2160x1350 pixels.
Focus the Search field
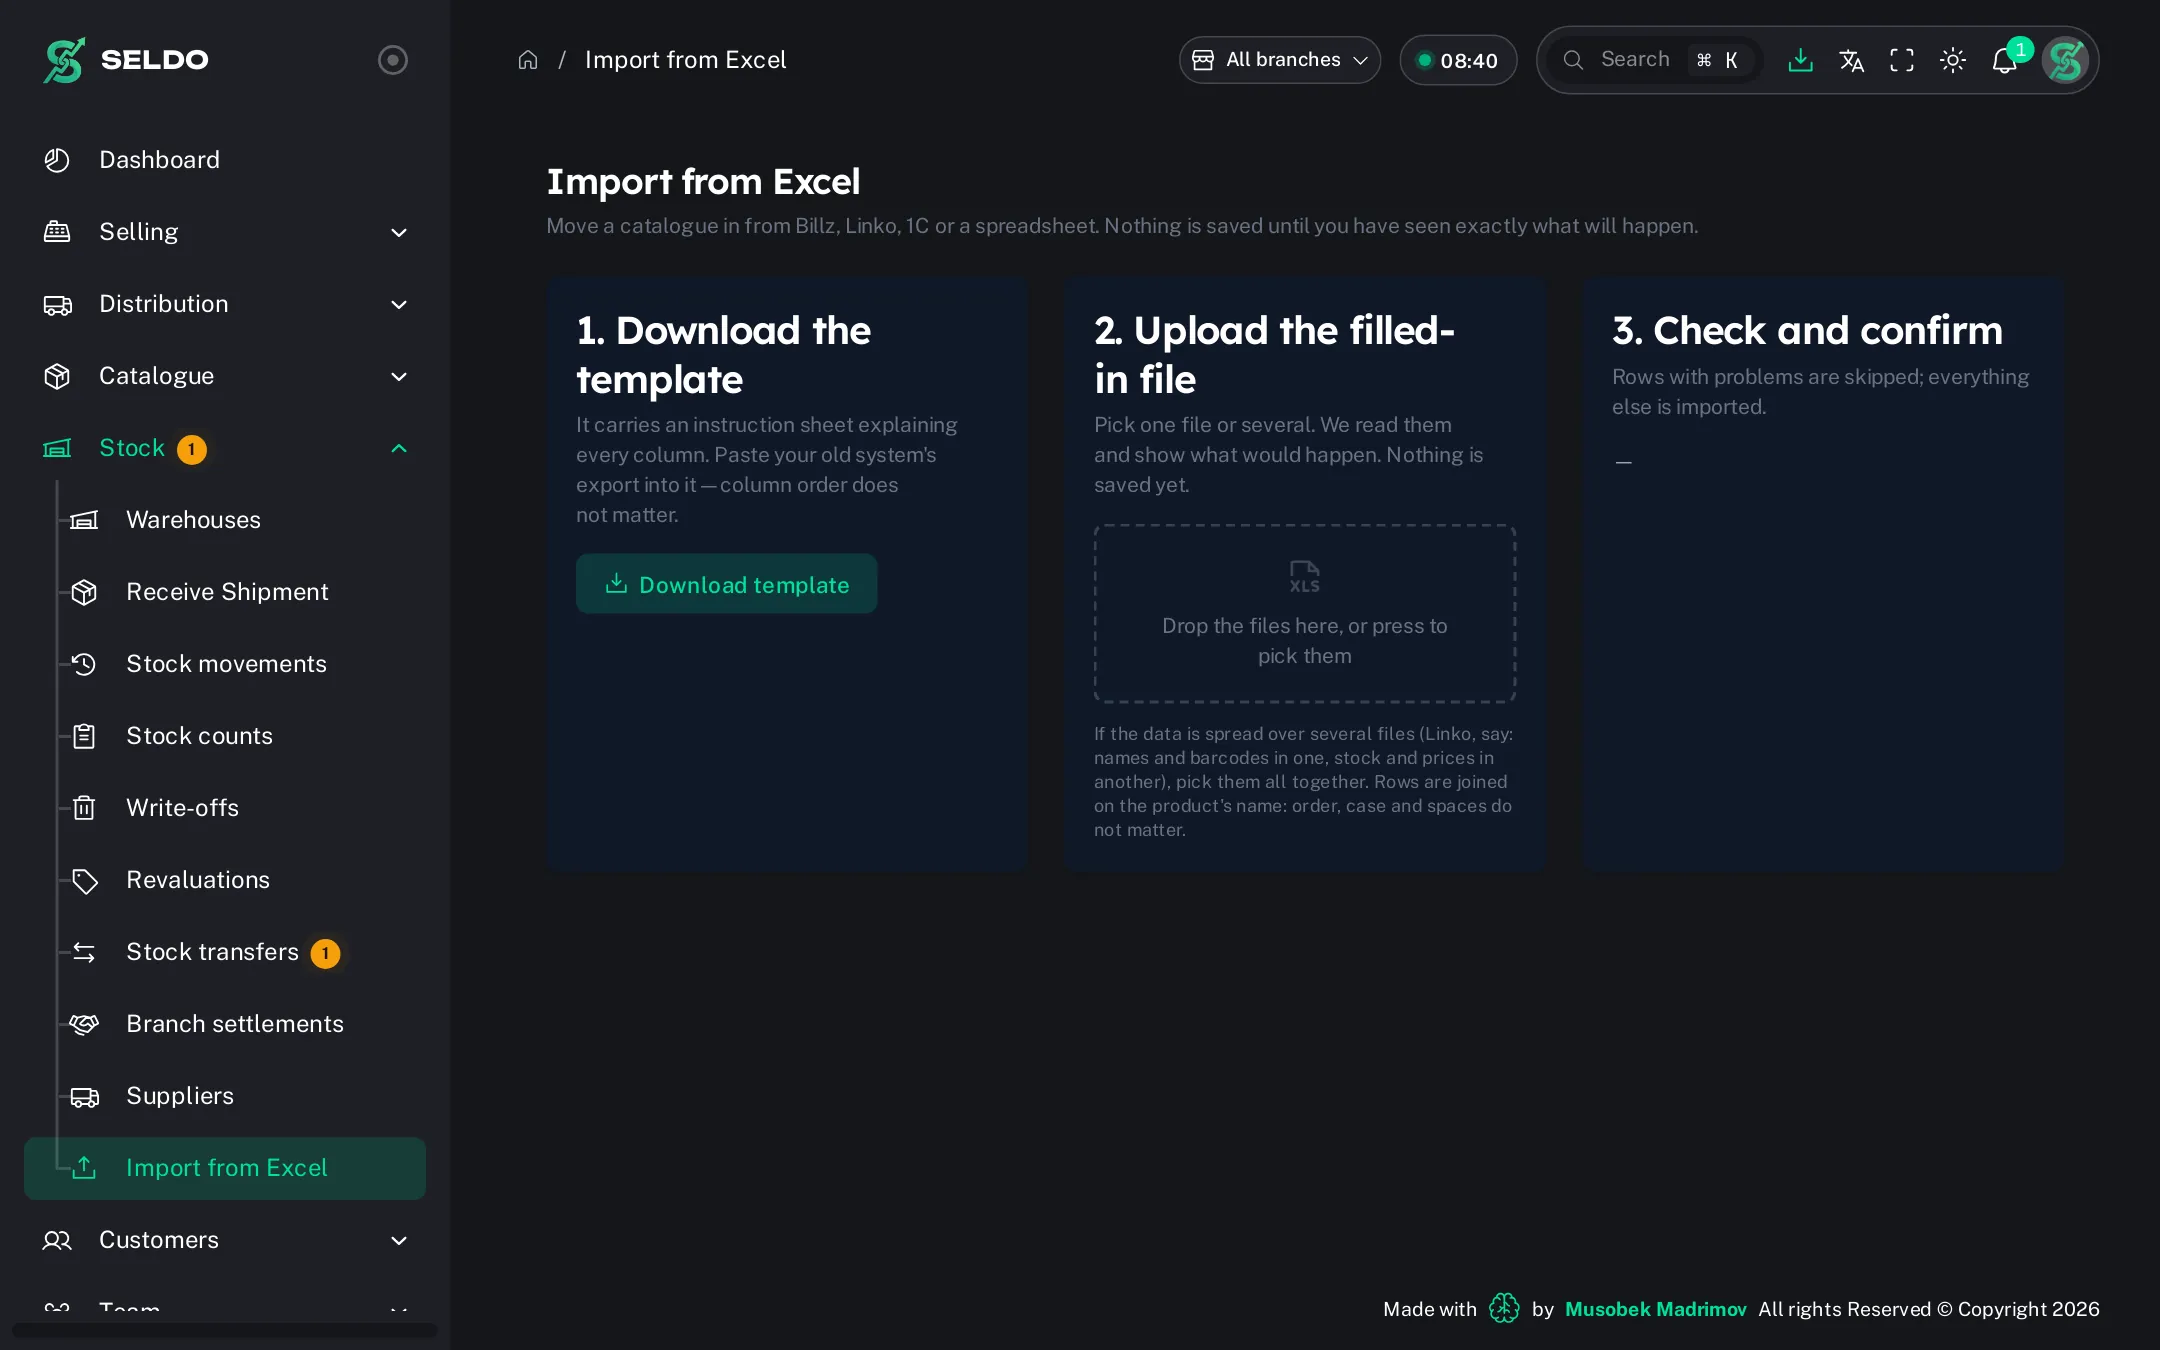point(1652,60)
